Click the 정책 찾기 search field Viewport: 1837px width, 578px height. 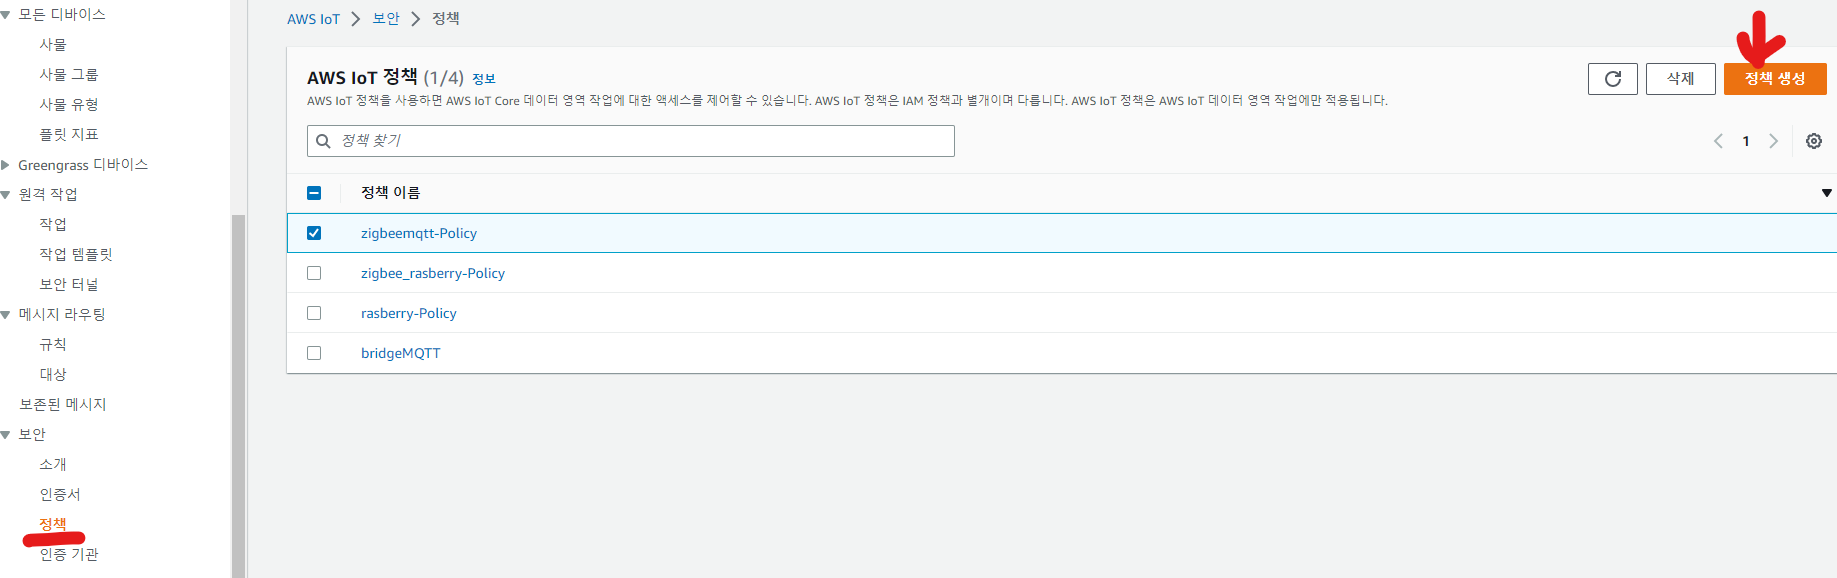[631, 141]
